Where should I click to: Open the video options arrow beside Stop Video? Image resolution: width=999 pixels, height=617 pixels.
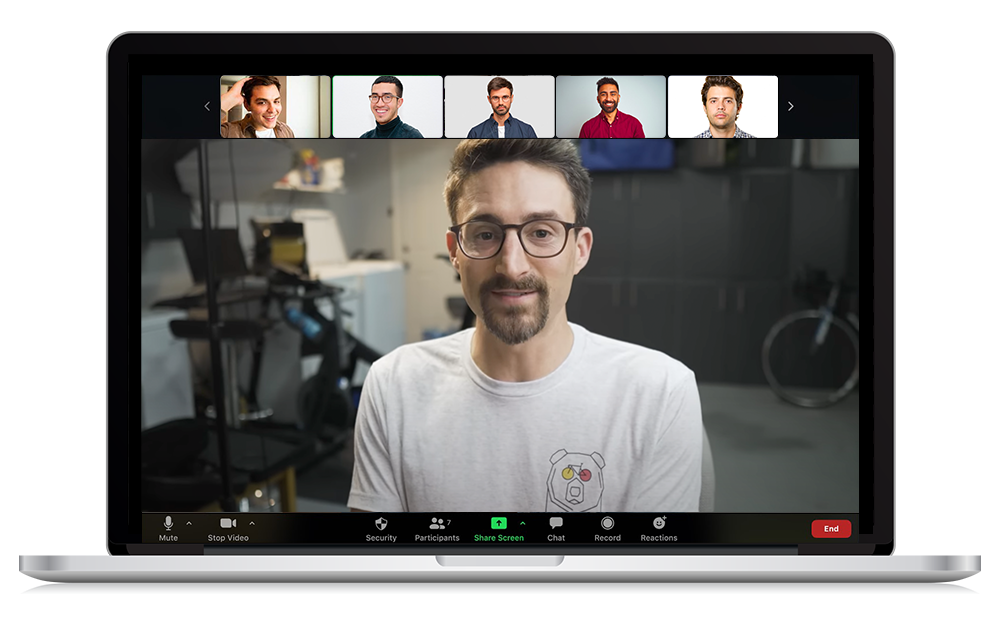tap(252, 523)
